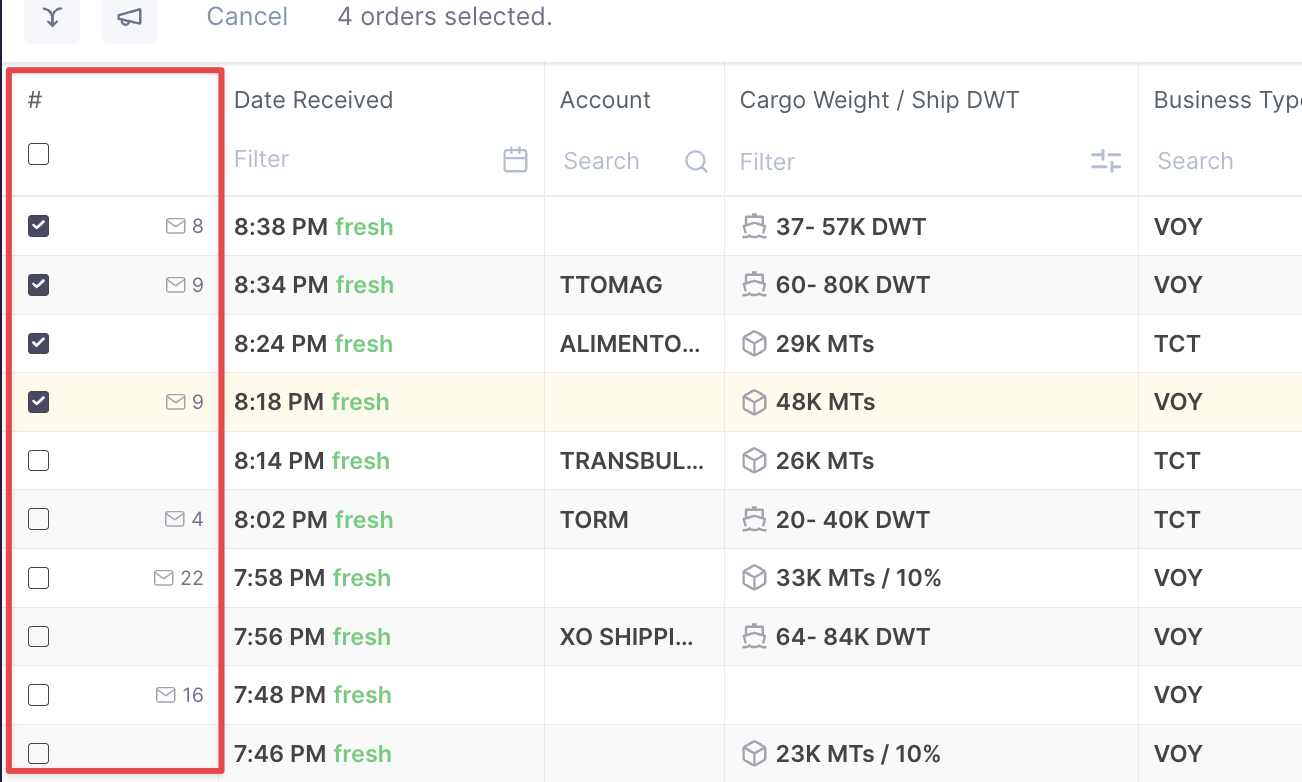
Task: Click the Cargo Weight / Ship DWT header
Action: point(879,100)
